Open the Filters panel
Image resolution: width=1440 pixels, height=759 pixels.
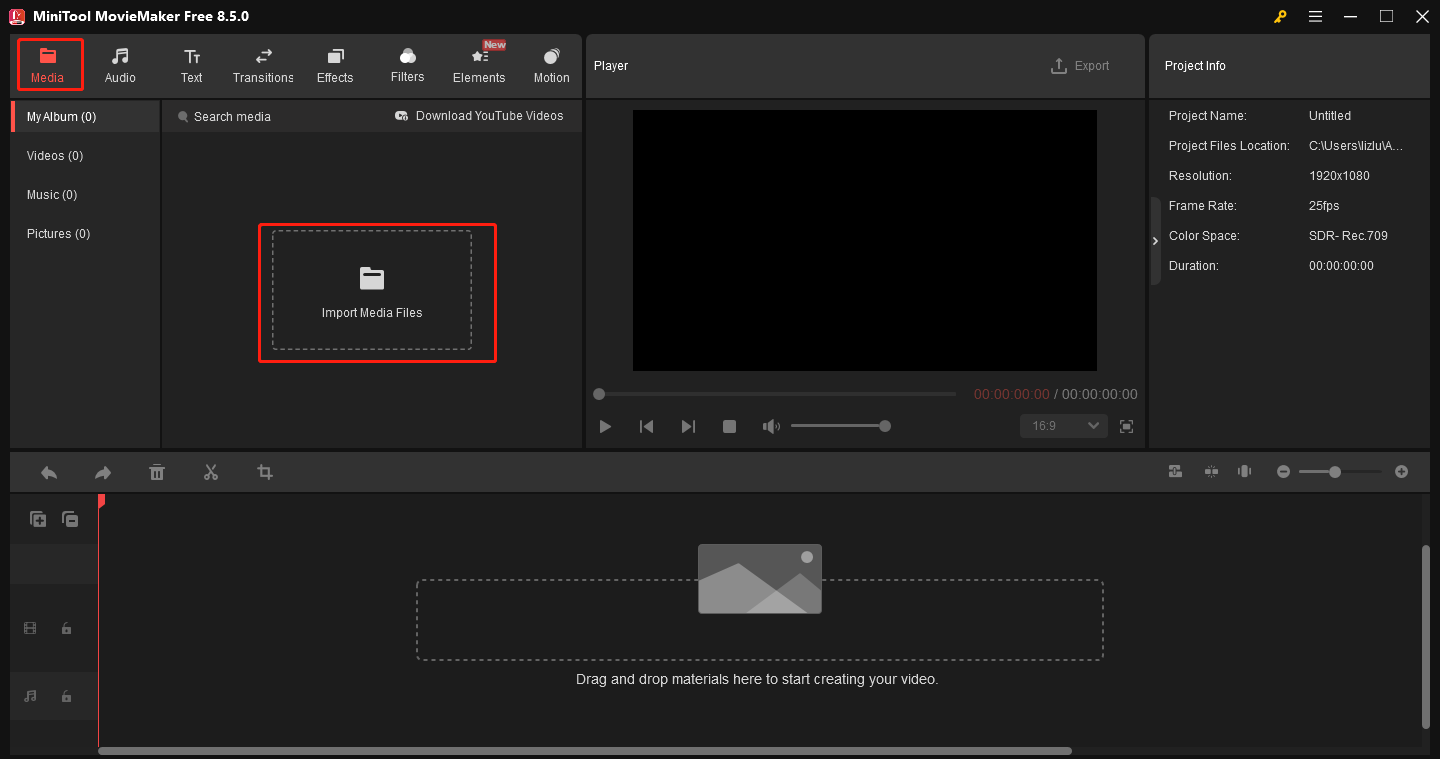407,65
